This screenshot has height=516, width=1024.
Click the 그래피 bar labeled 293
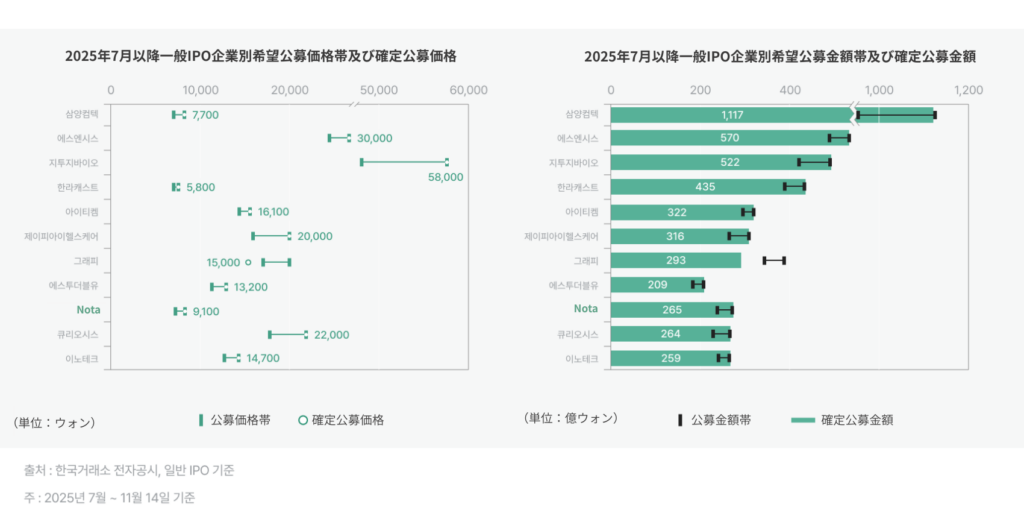[675, 261]
